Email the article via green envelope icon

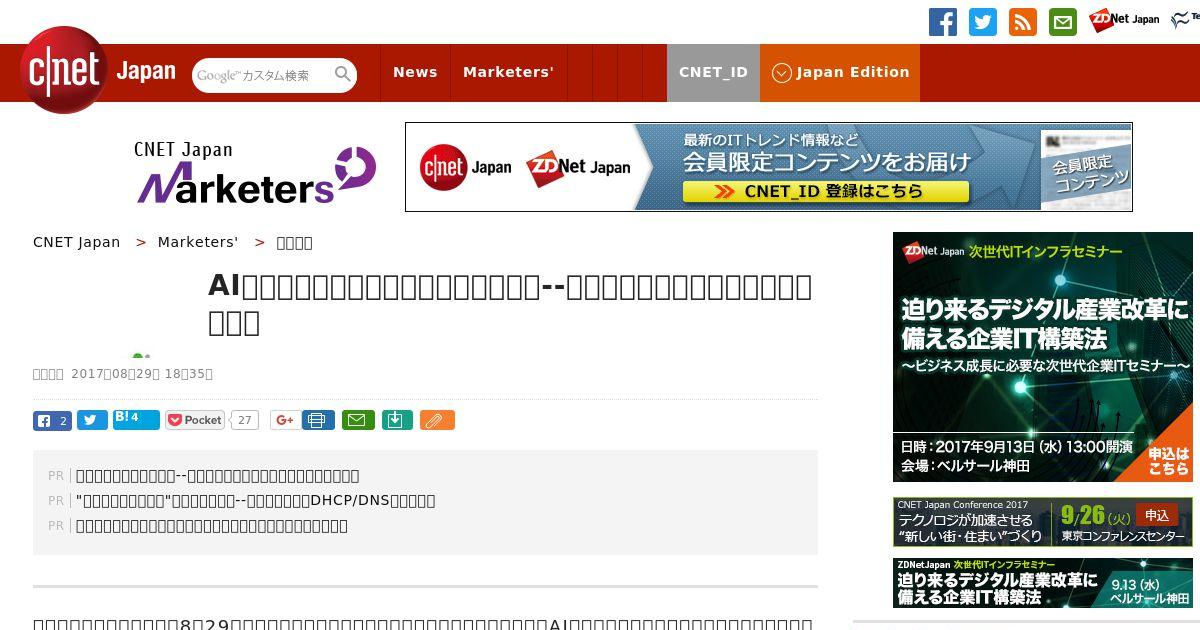(x=358, y=420)
